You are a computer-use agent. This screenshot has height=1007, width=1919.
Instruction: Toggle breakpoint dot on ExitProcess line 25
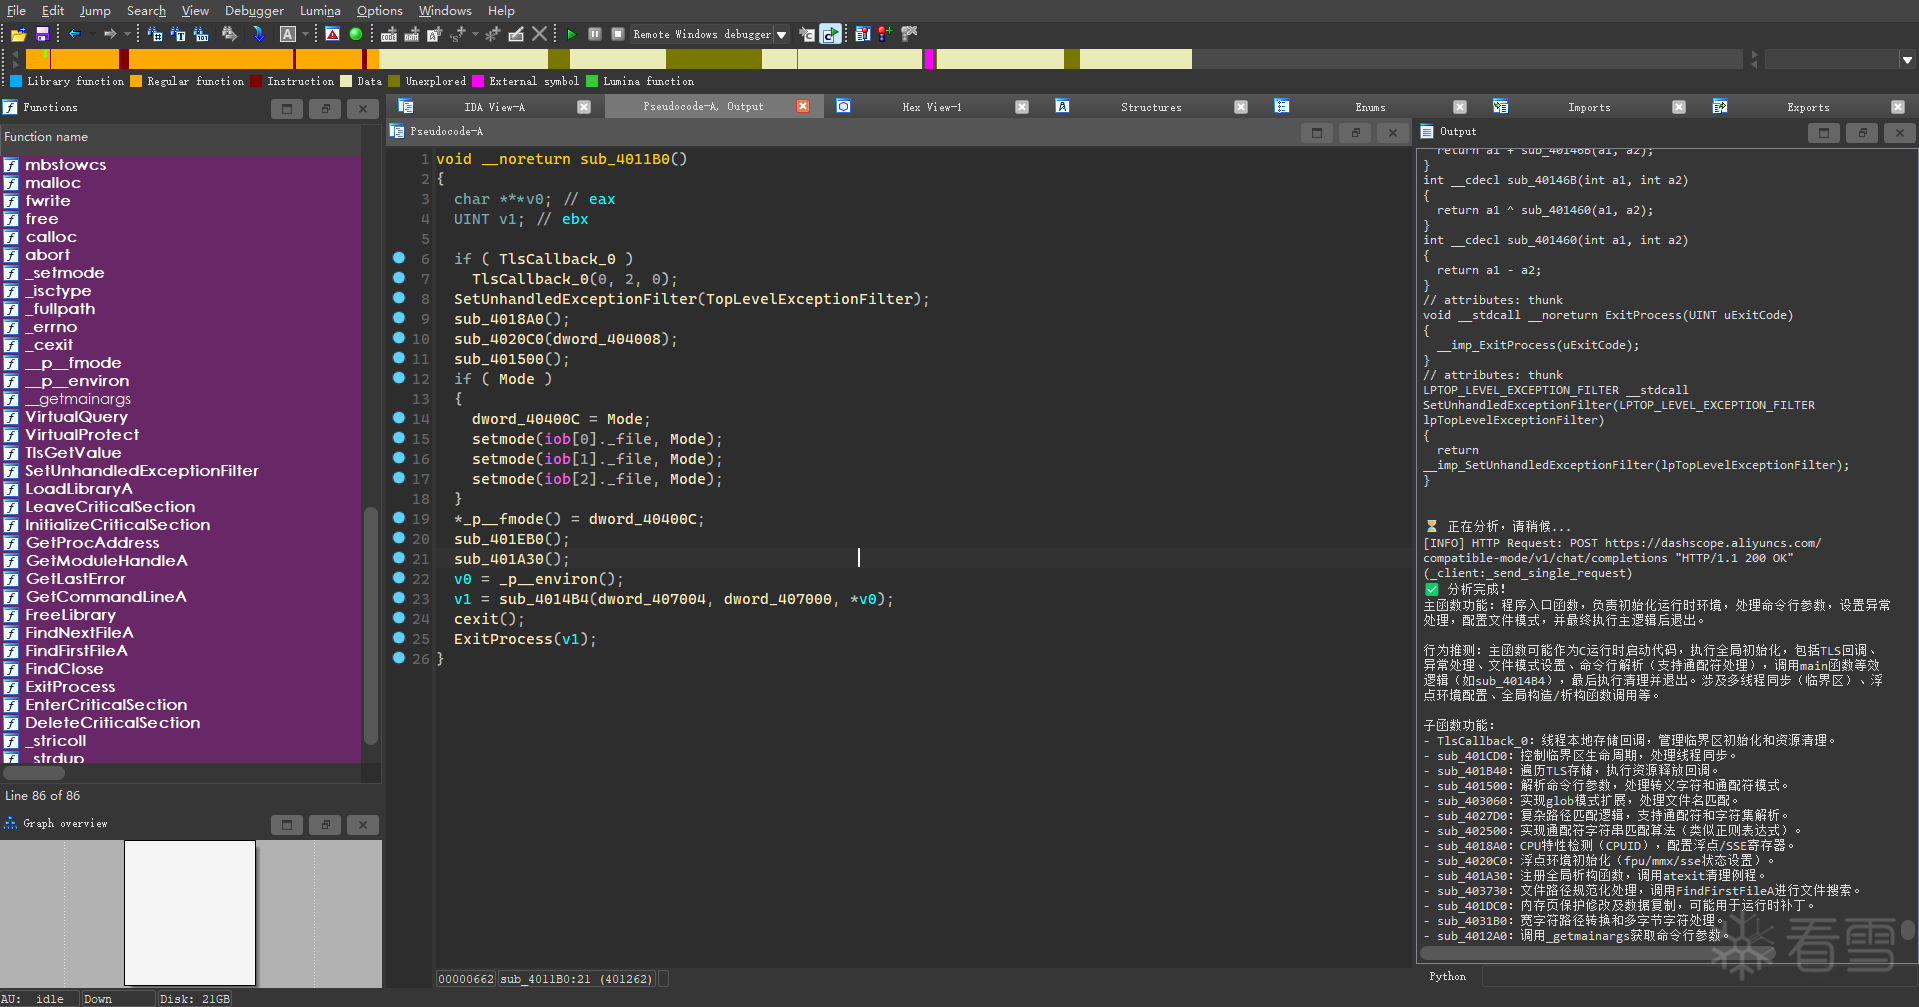click(399, 638)
